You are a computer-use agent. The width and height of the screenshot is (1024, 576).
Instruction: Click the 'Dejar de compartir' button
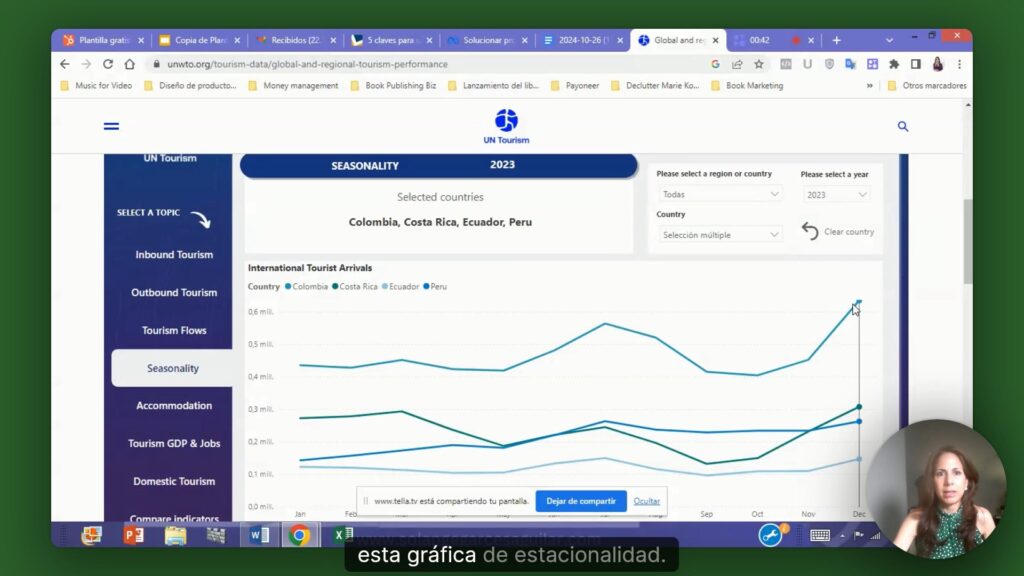581,501
